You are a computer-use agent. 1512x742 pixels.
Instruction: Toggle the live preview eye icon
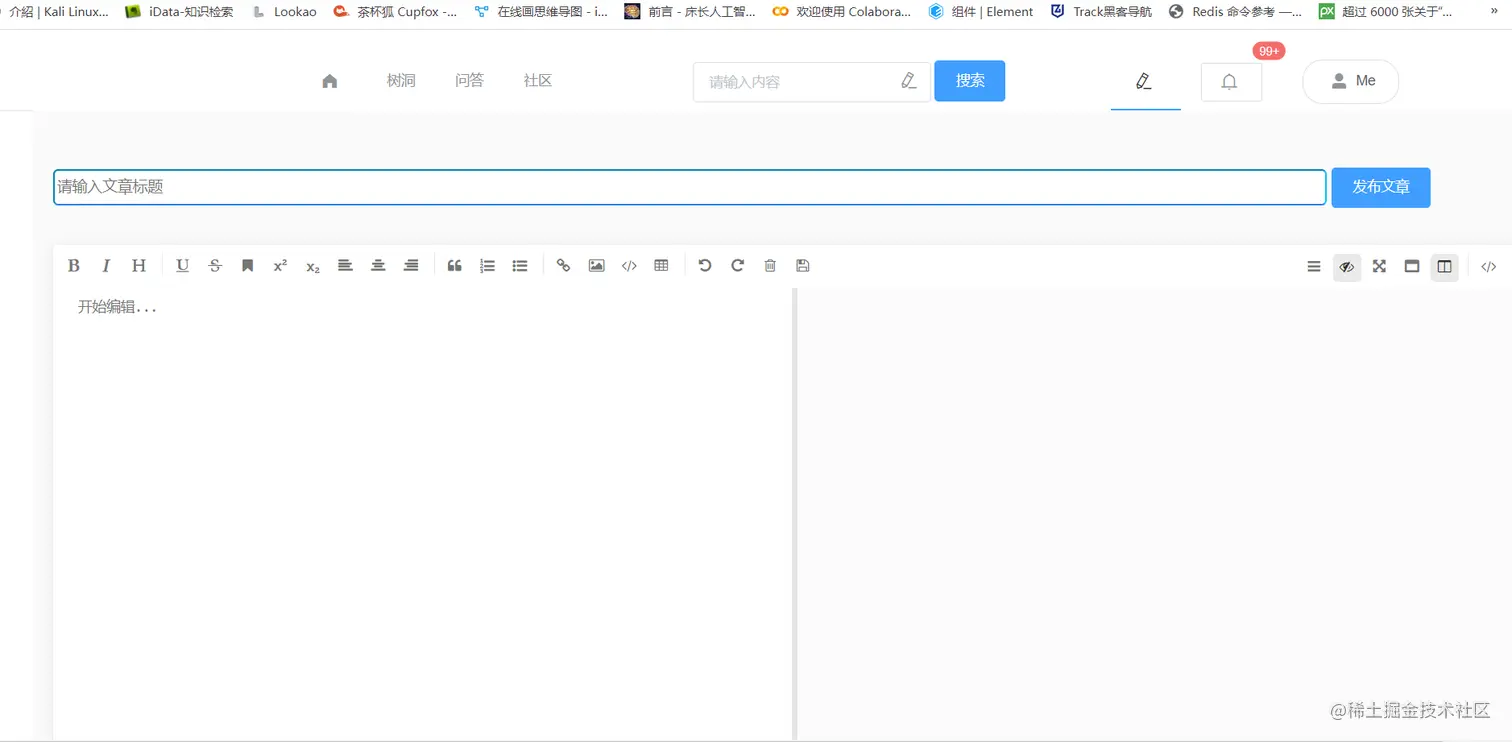(x=1347, y=267)
